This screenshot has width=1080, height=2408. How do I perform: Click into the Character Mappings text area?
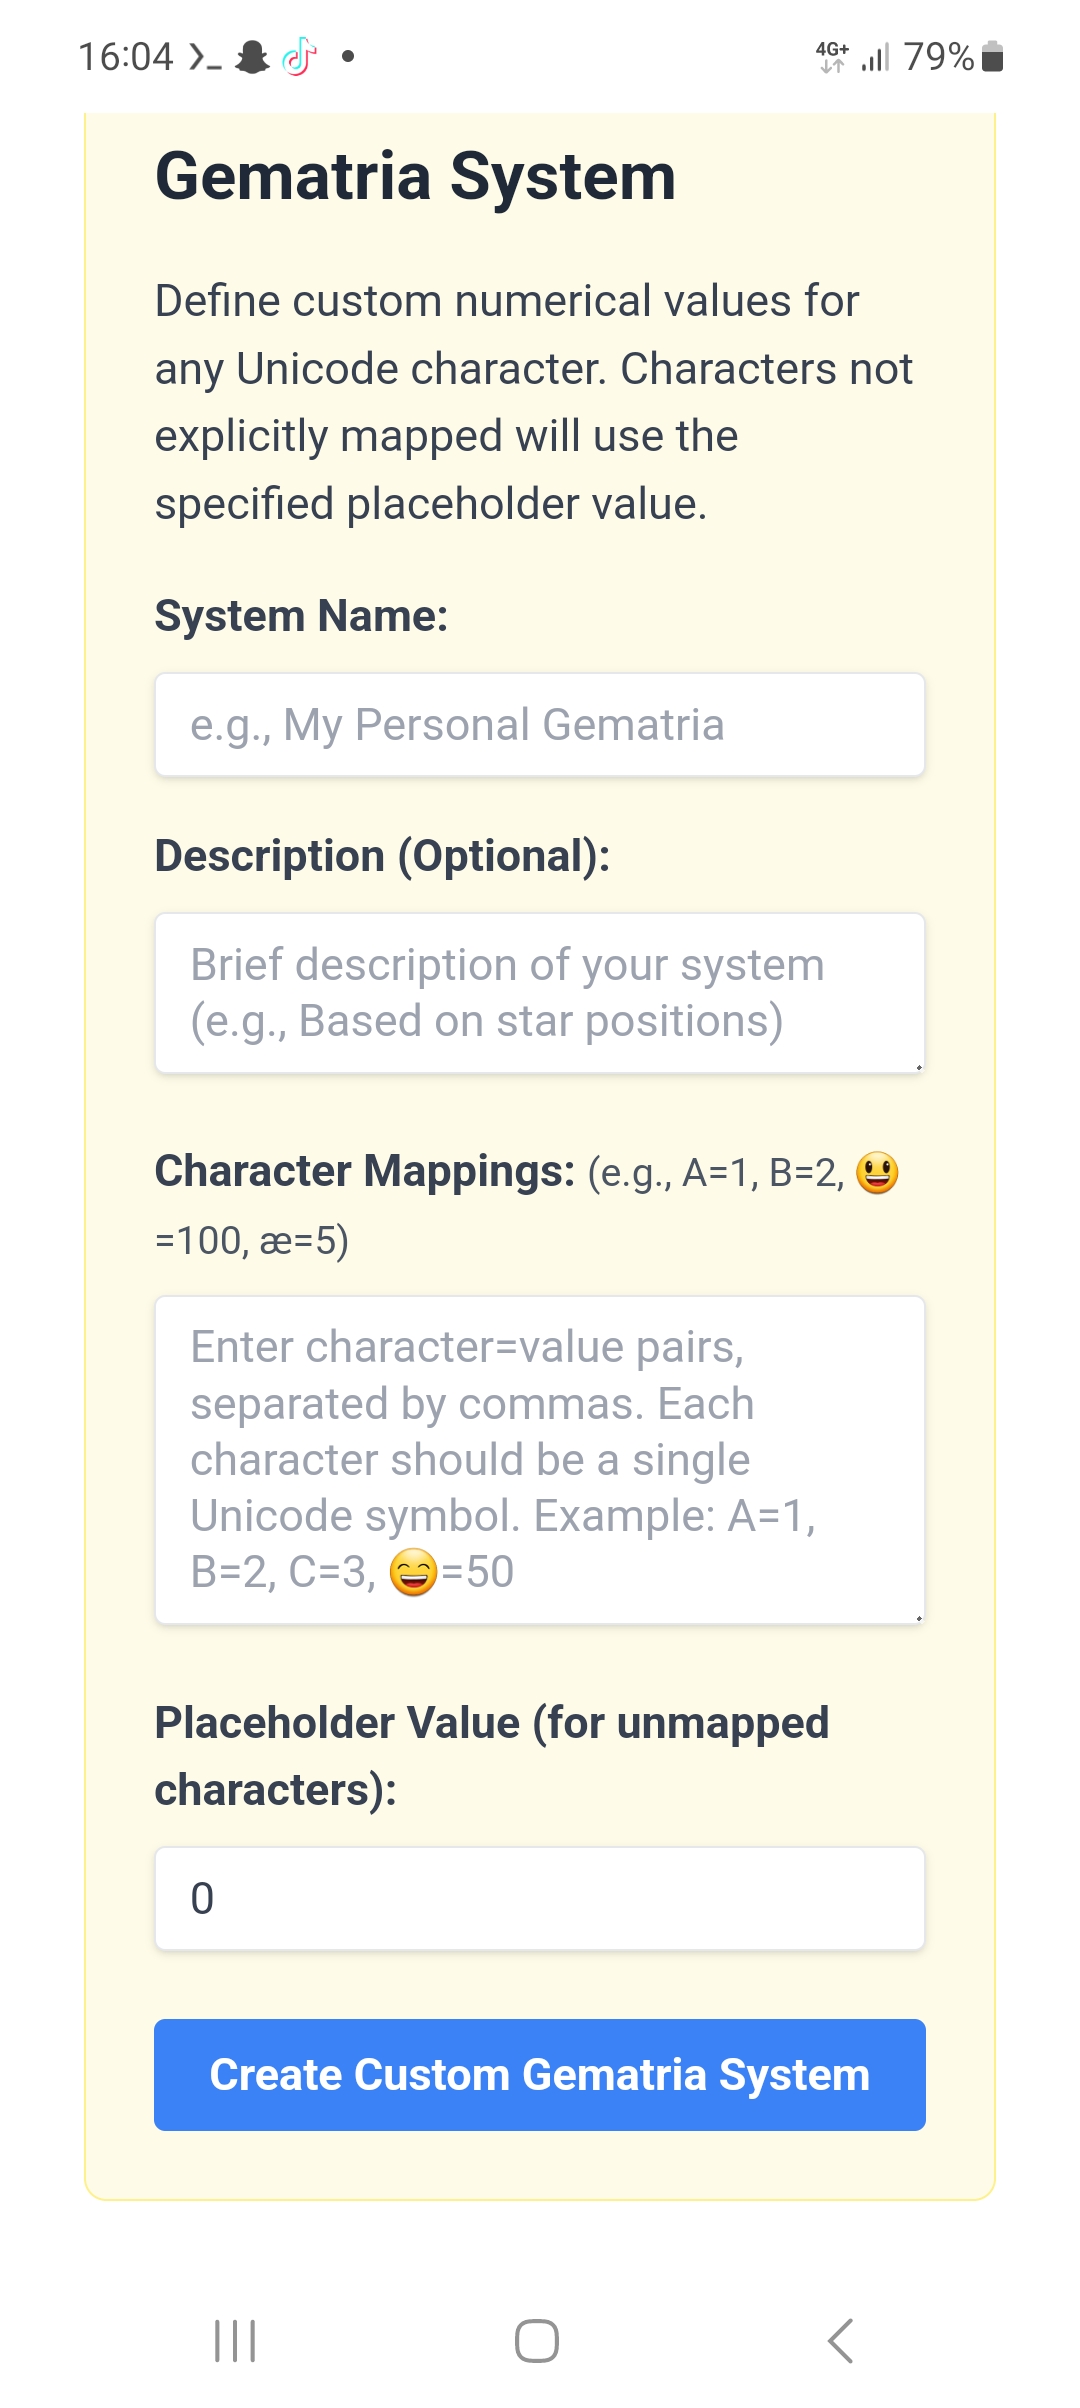click(x=540, y=1459)
